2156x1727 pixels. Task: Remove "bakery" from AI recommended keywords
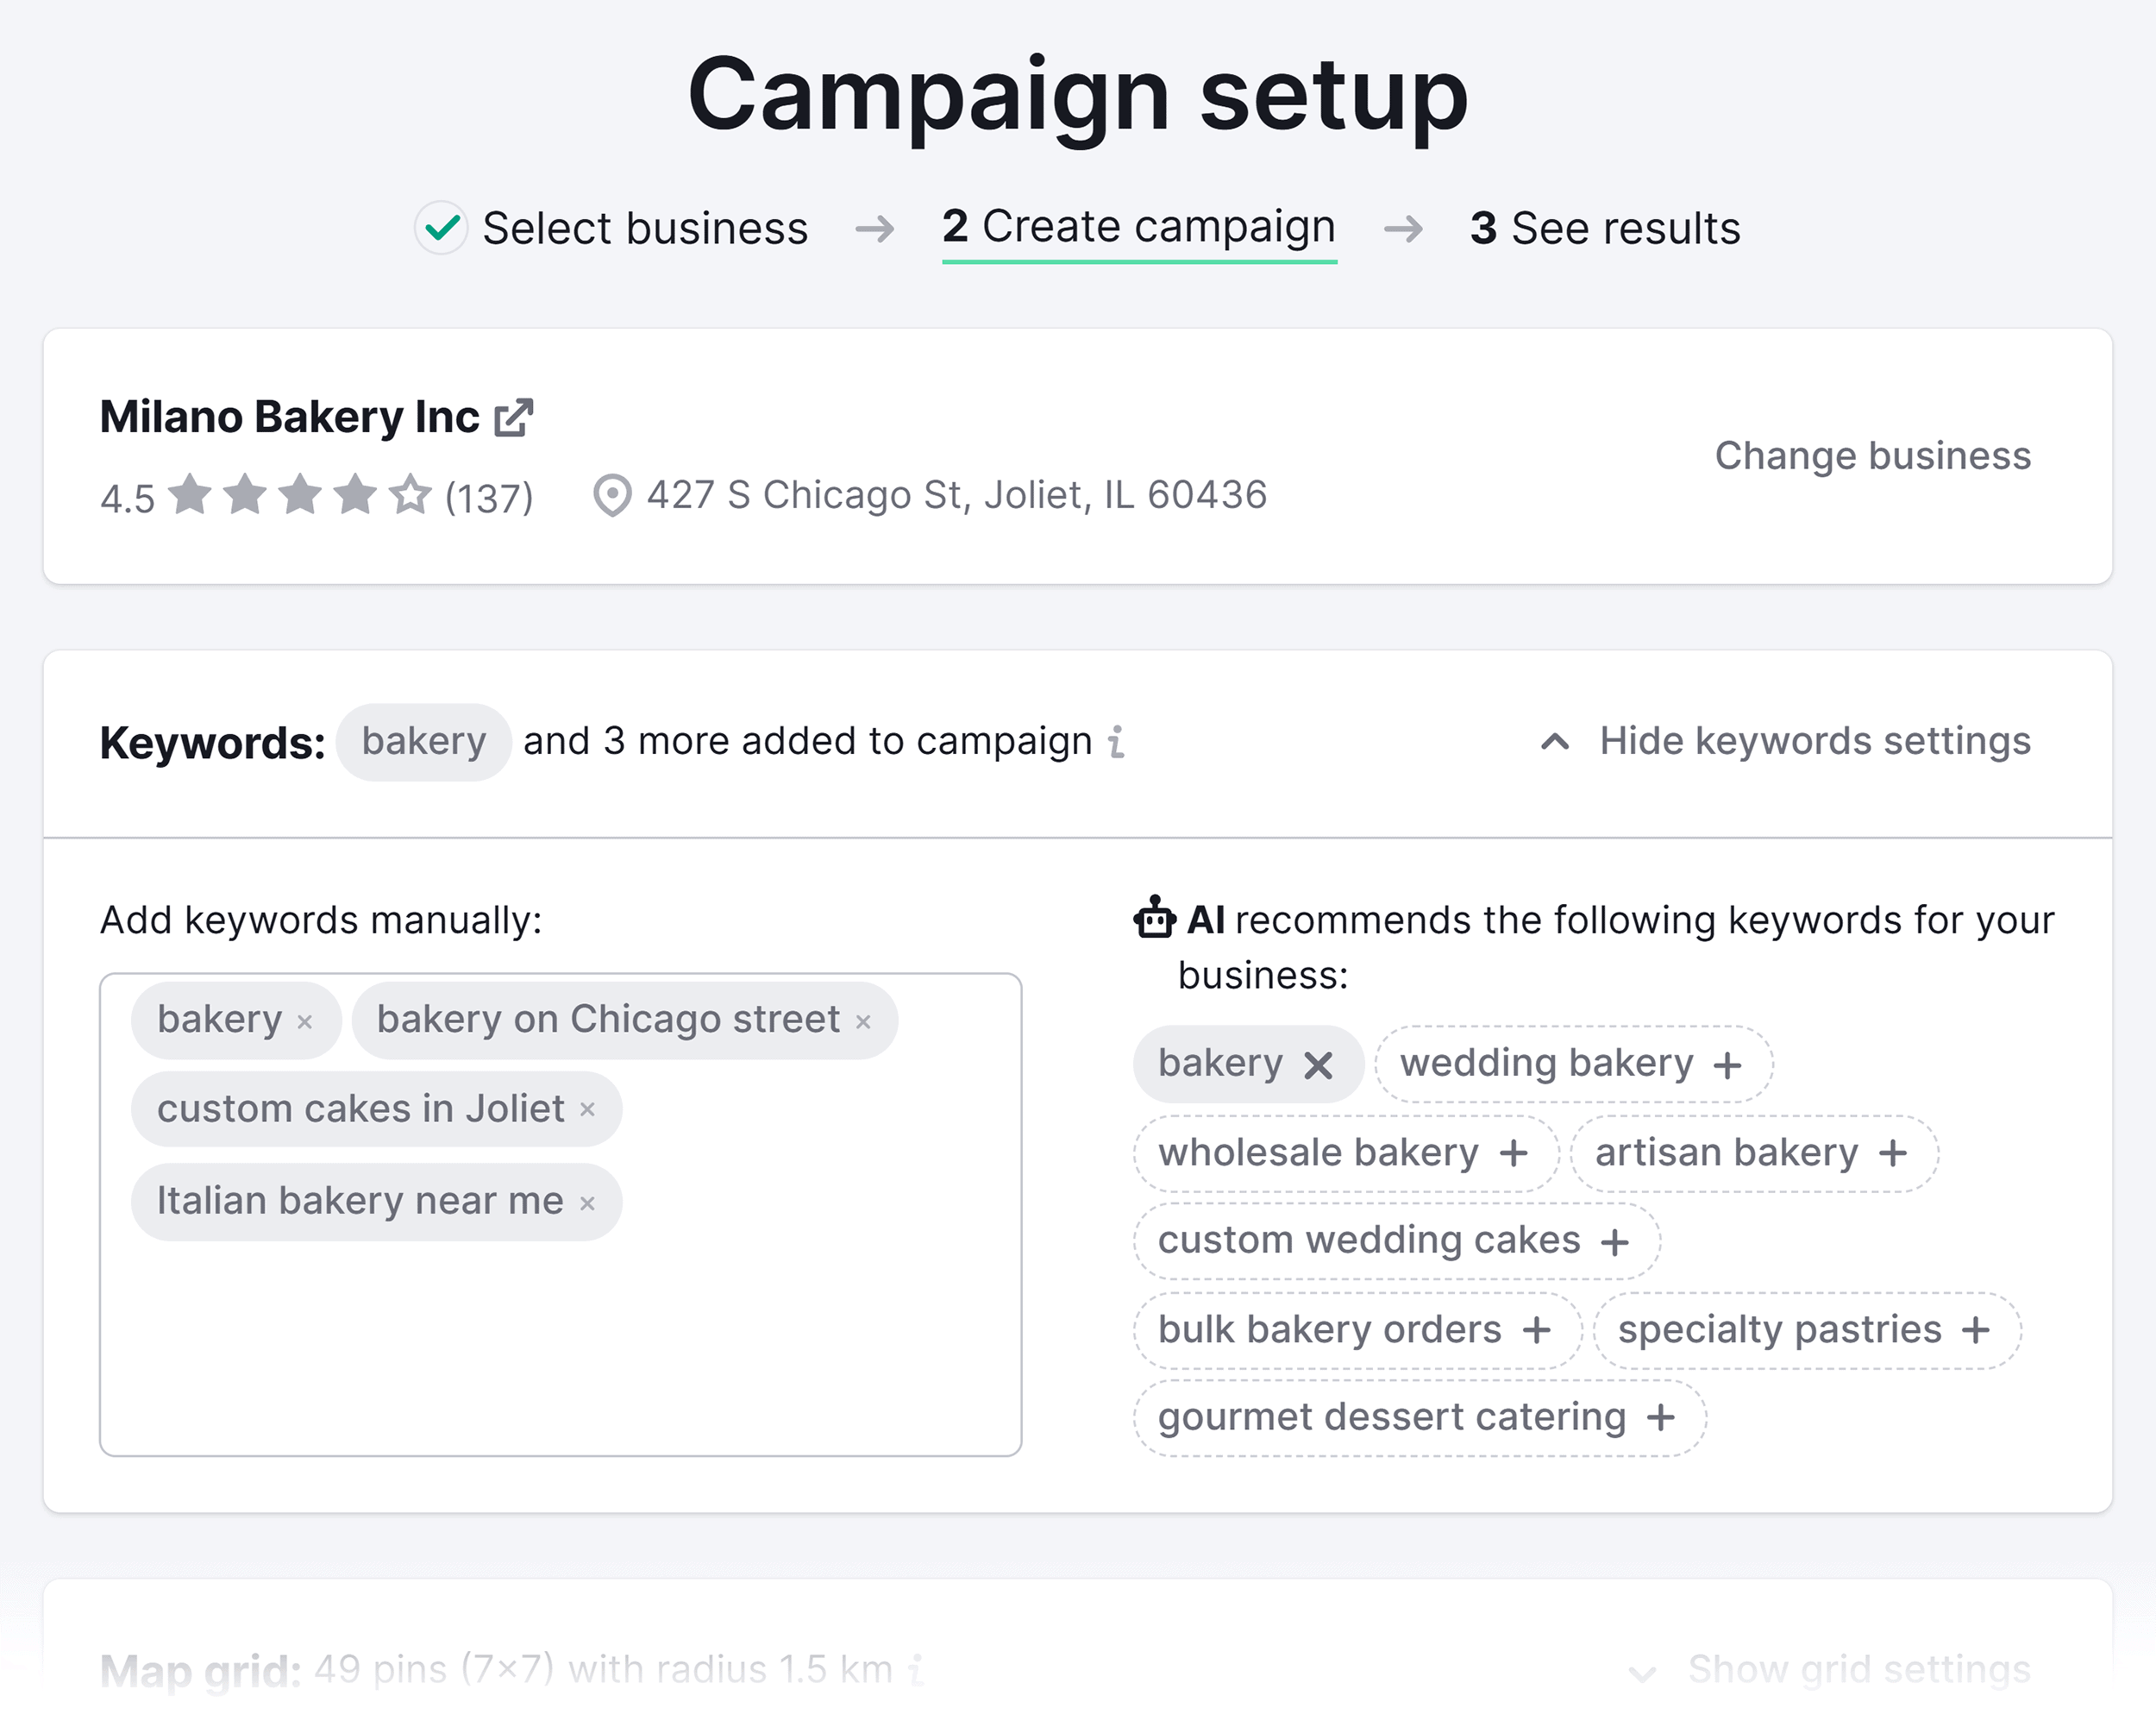(1320, 1064)
